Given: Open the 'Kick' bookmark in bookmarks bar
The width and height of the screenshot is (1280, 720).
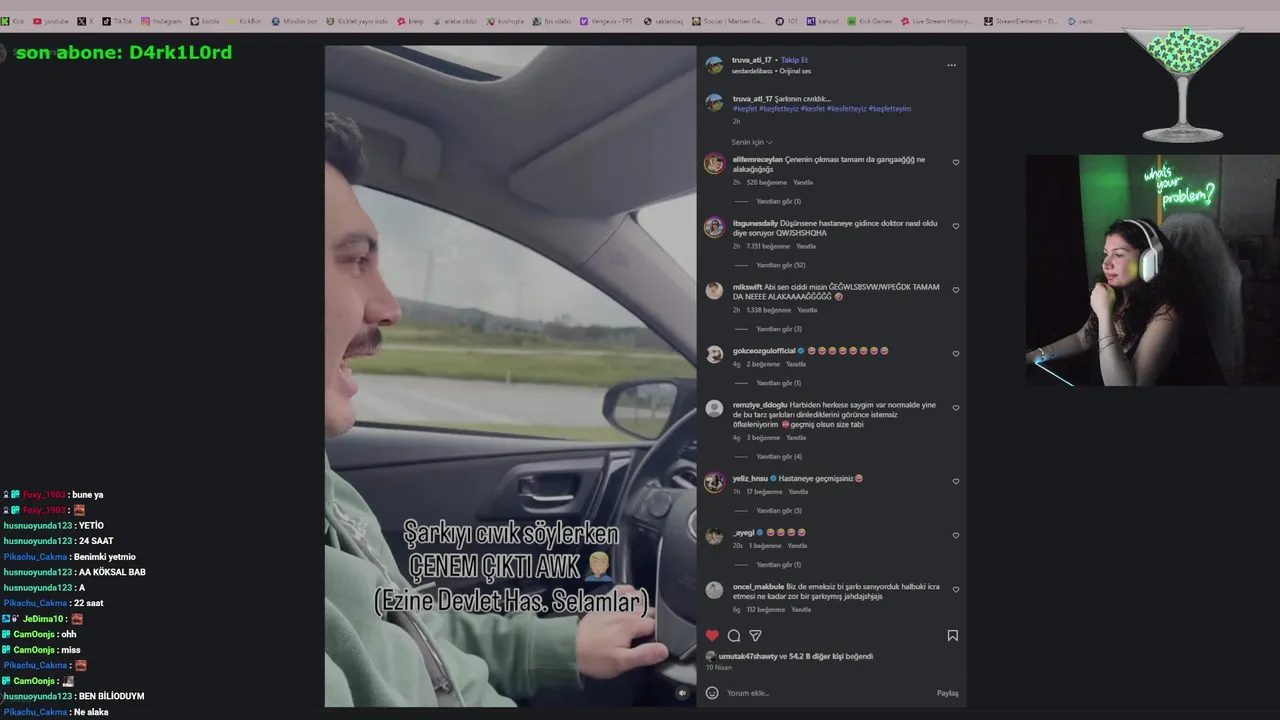Looking at the screenshot, I should pos(13,21).
